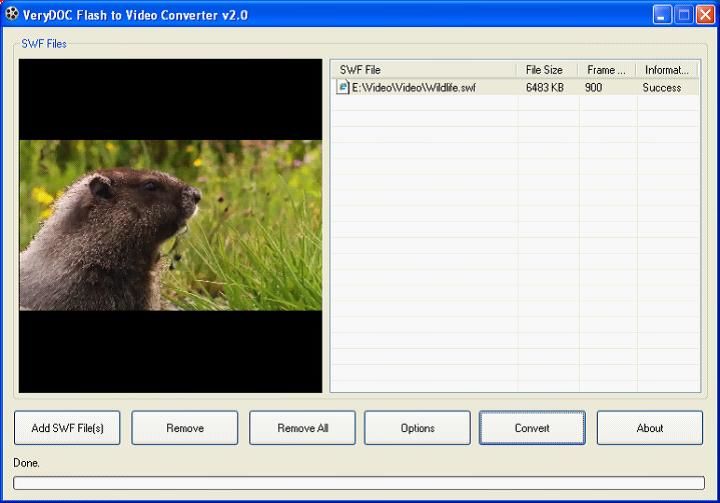This screenshot has height=503, width=720.
Task: Click the Informat... column header
Action: 667,70
